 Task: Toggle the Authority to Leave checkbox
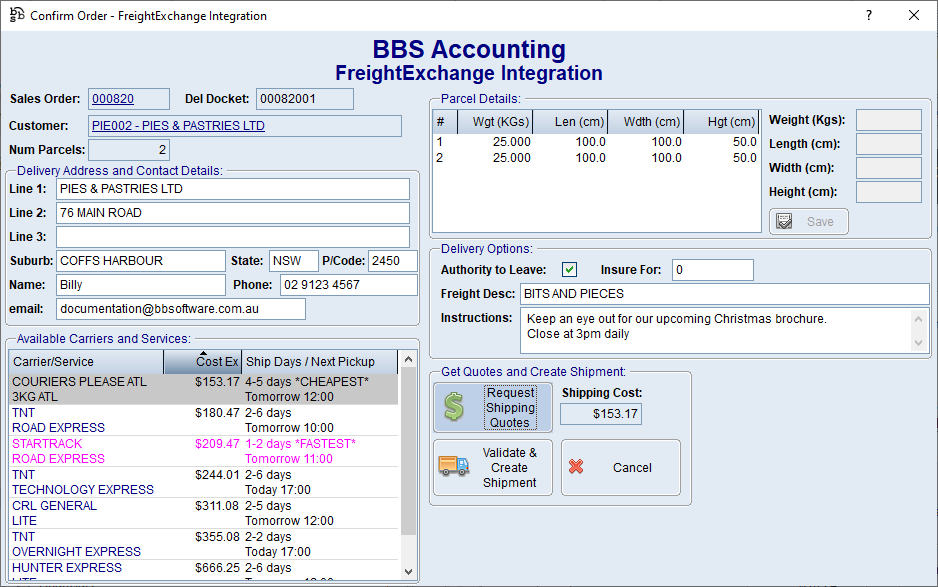569,270
